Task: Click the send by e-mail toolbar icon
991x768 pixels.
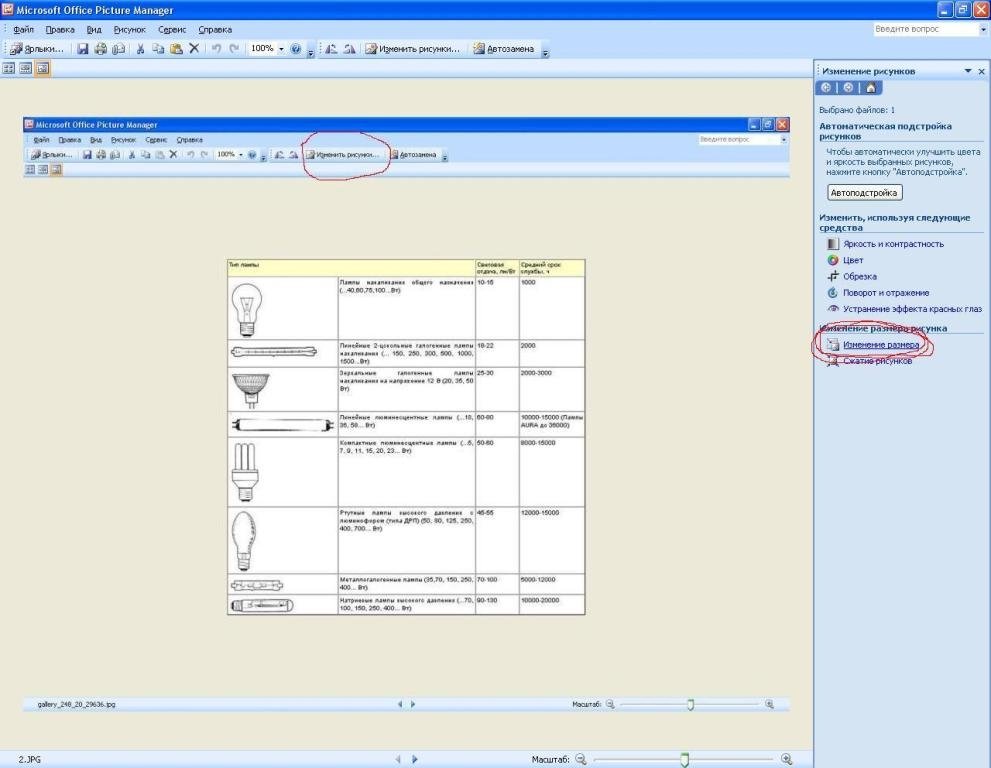Action: 118,49
